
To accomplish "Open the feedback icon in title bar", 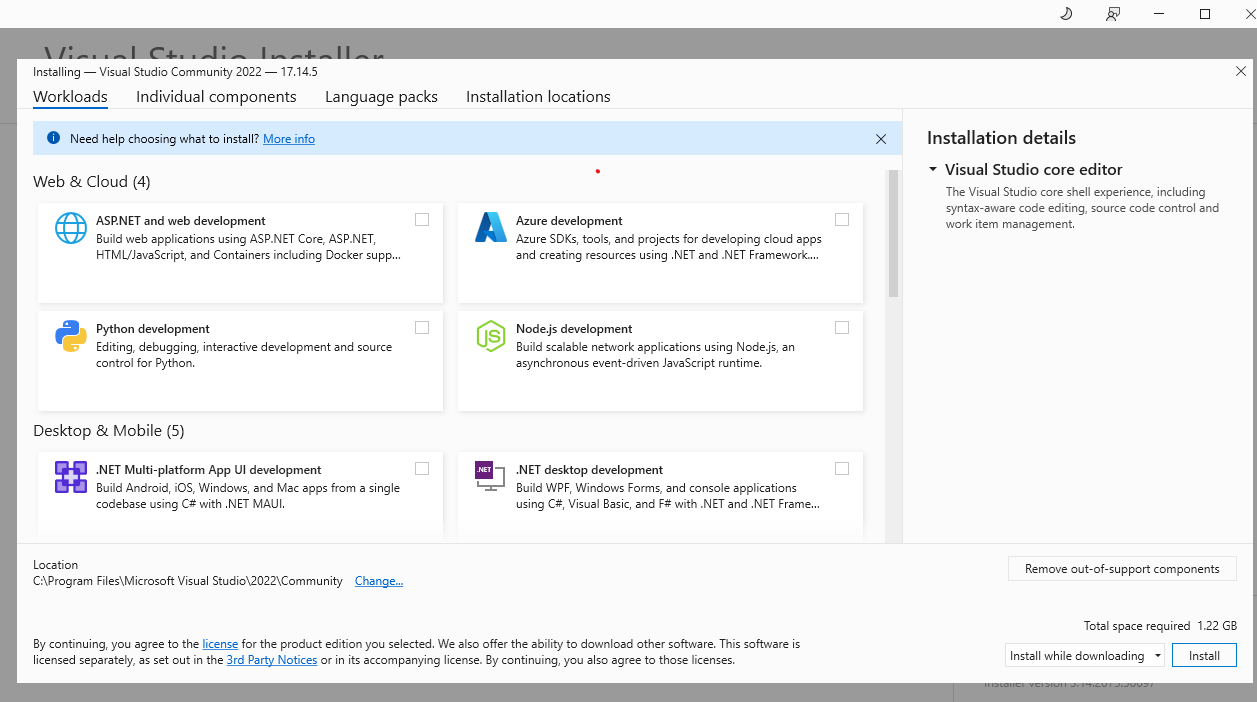I will tap(1113, 14).
